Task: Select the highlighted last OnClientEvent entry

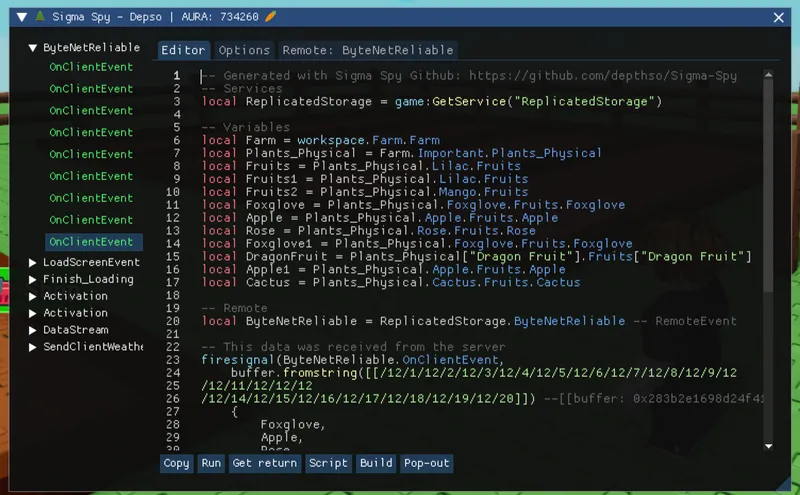Action: click(x=91, y=242)
